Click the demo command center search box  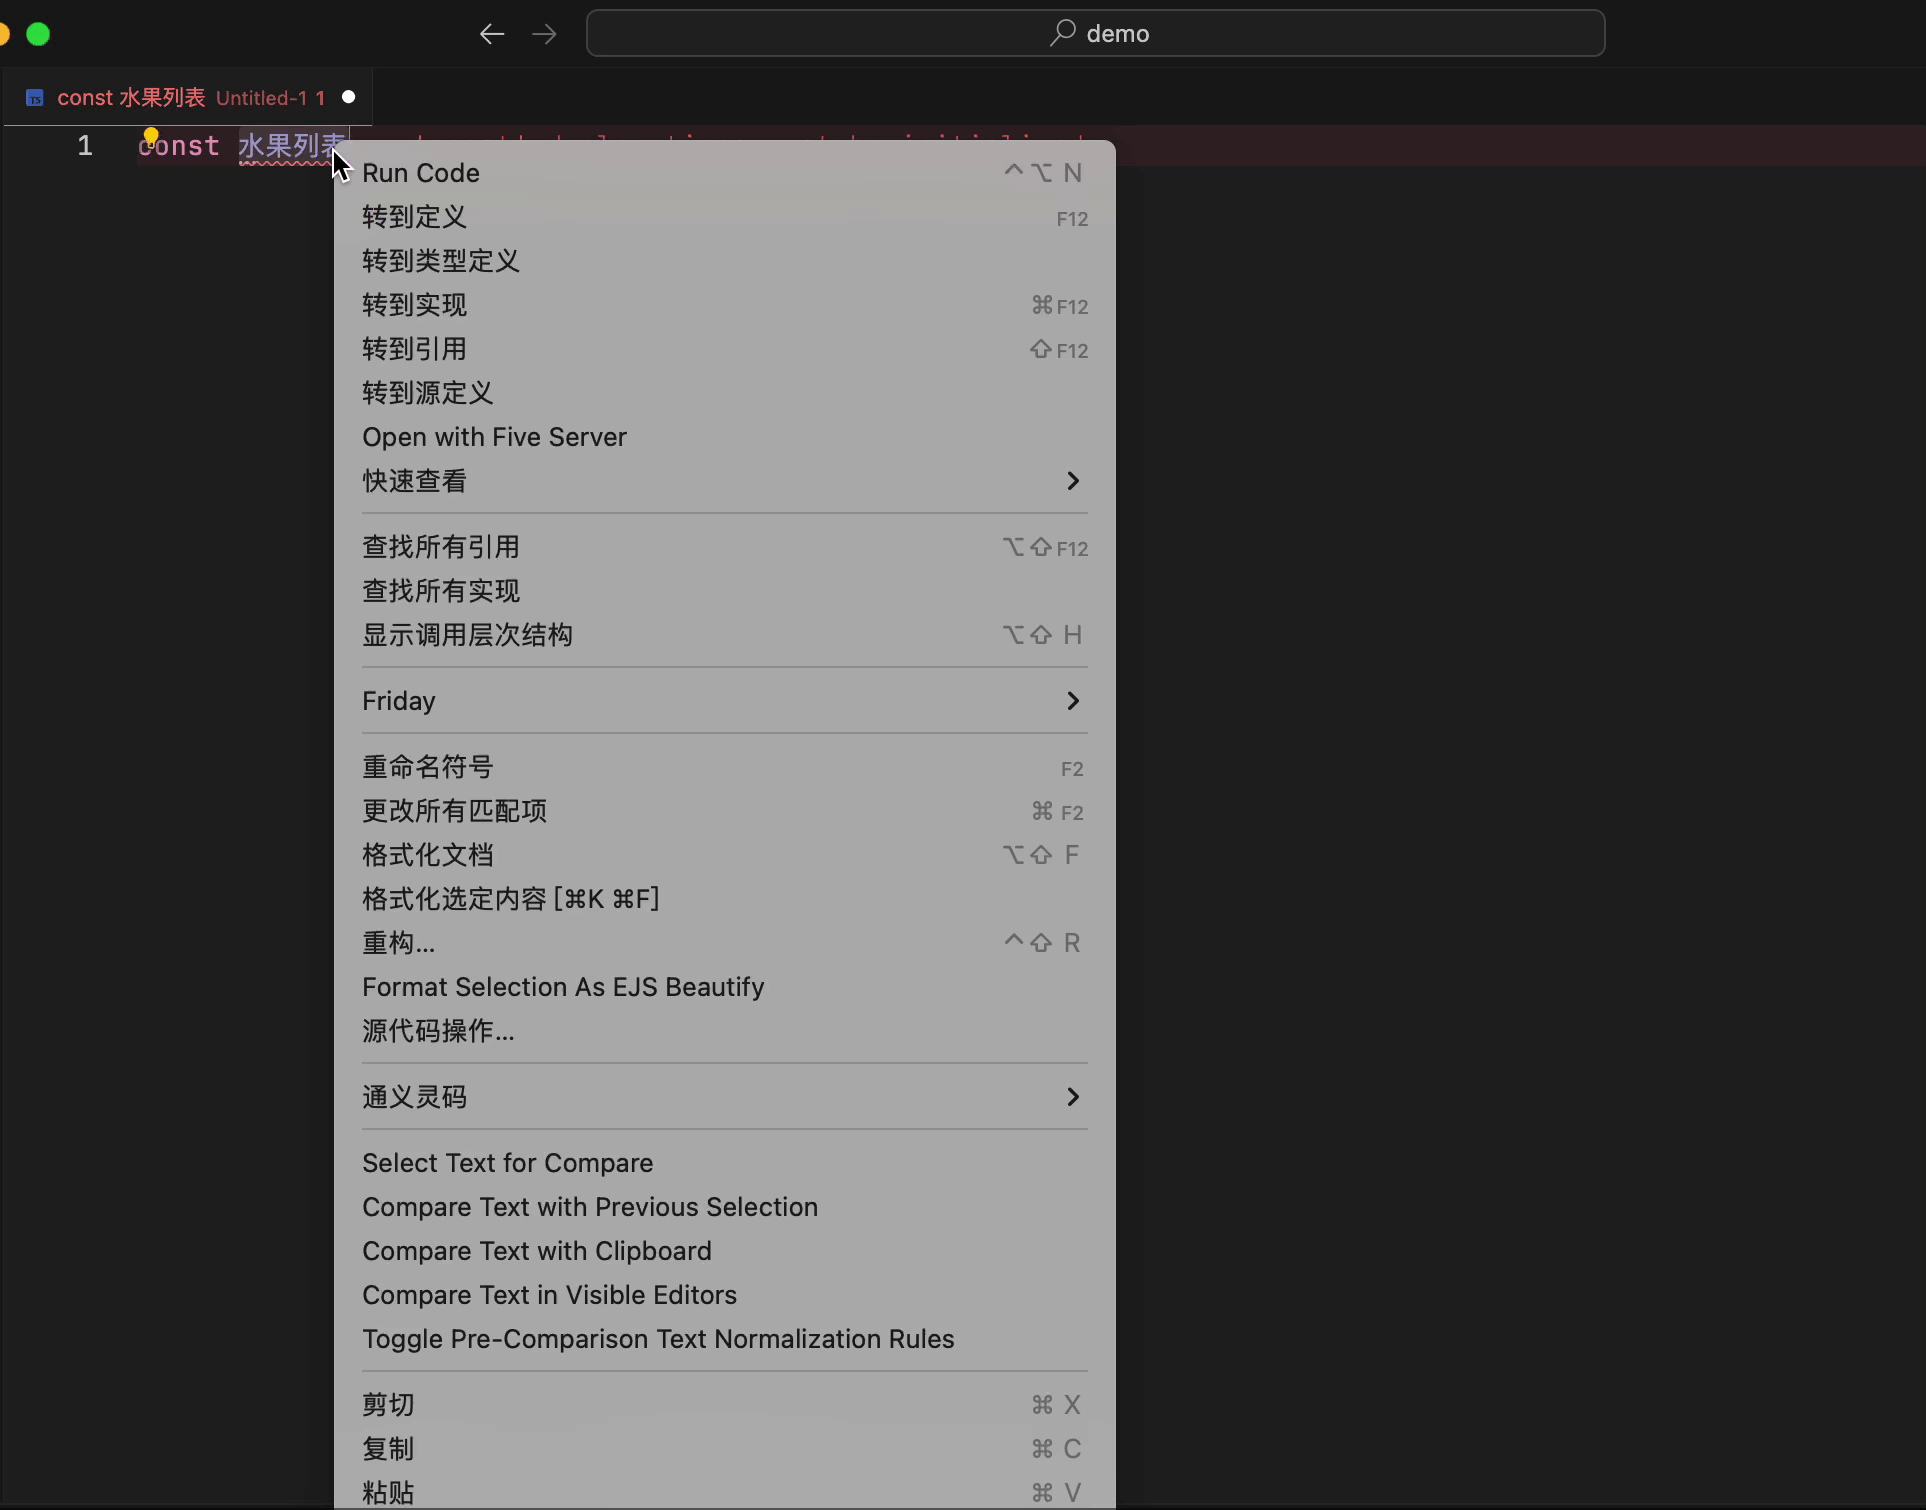pos(1095,34)
